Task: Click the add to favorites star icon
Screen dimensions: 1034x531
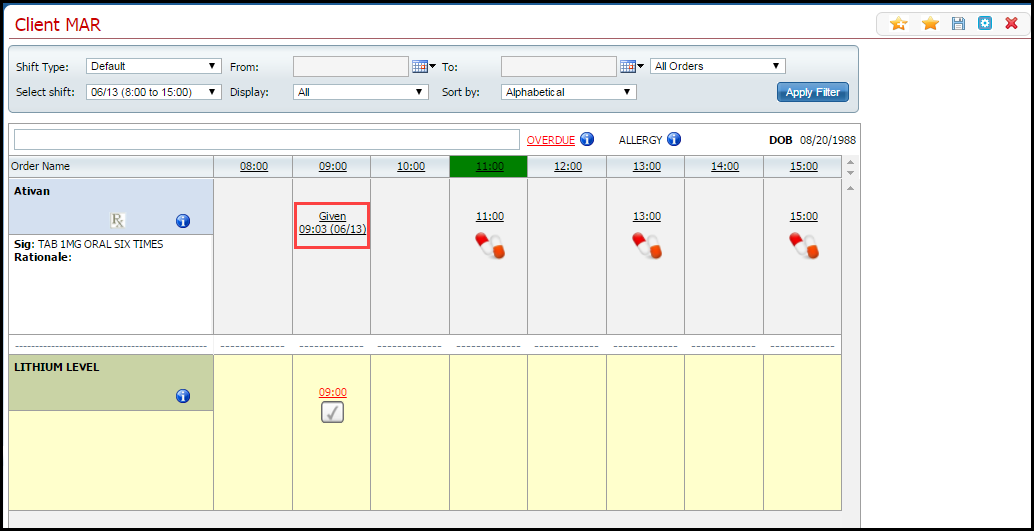Action: (x=898, y=23)
